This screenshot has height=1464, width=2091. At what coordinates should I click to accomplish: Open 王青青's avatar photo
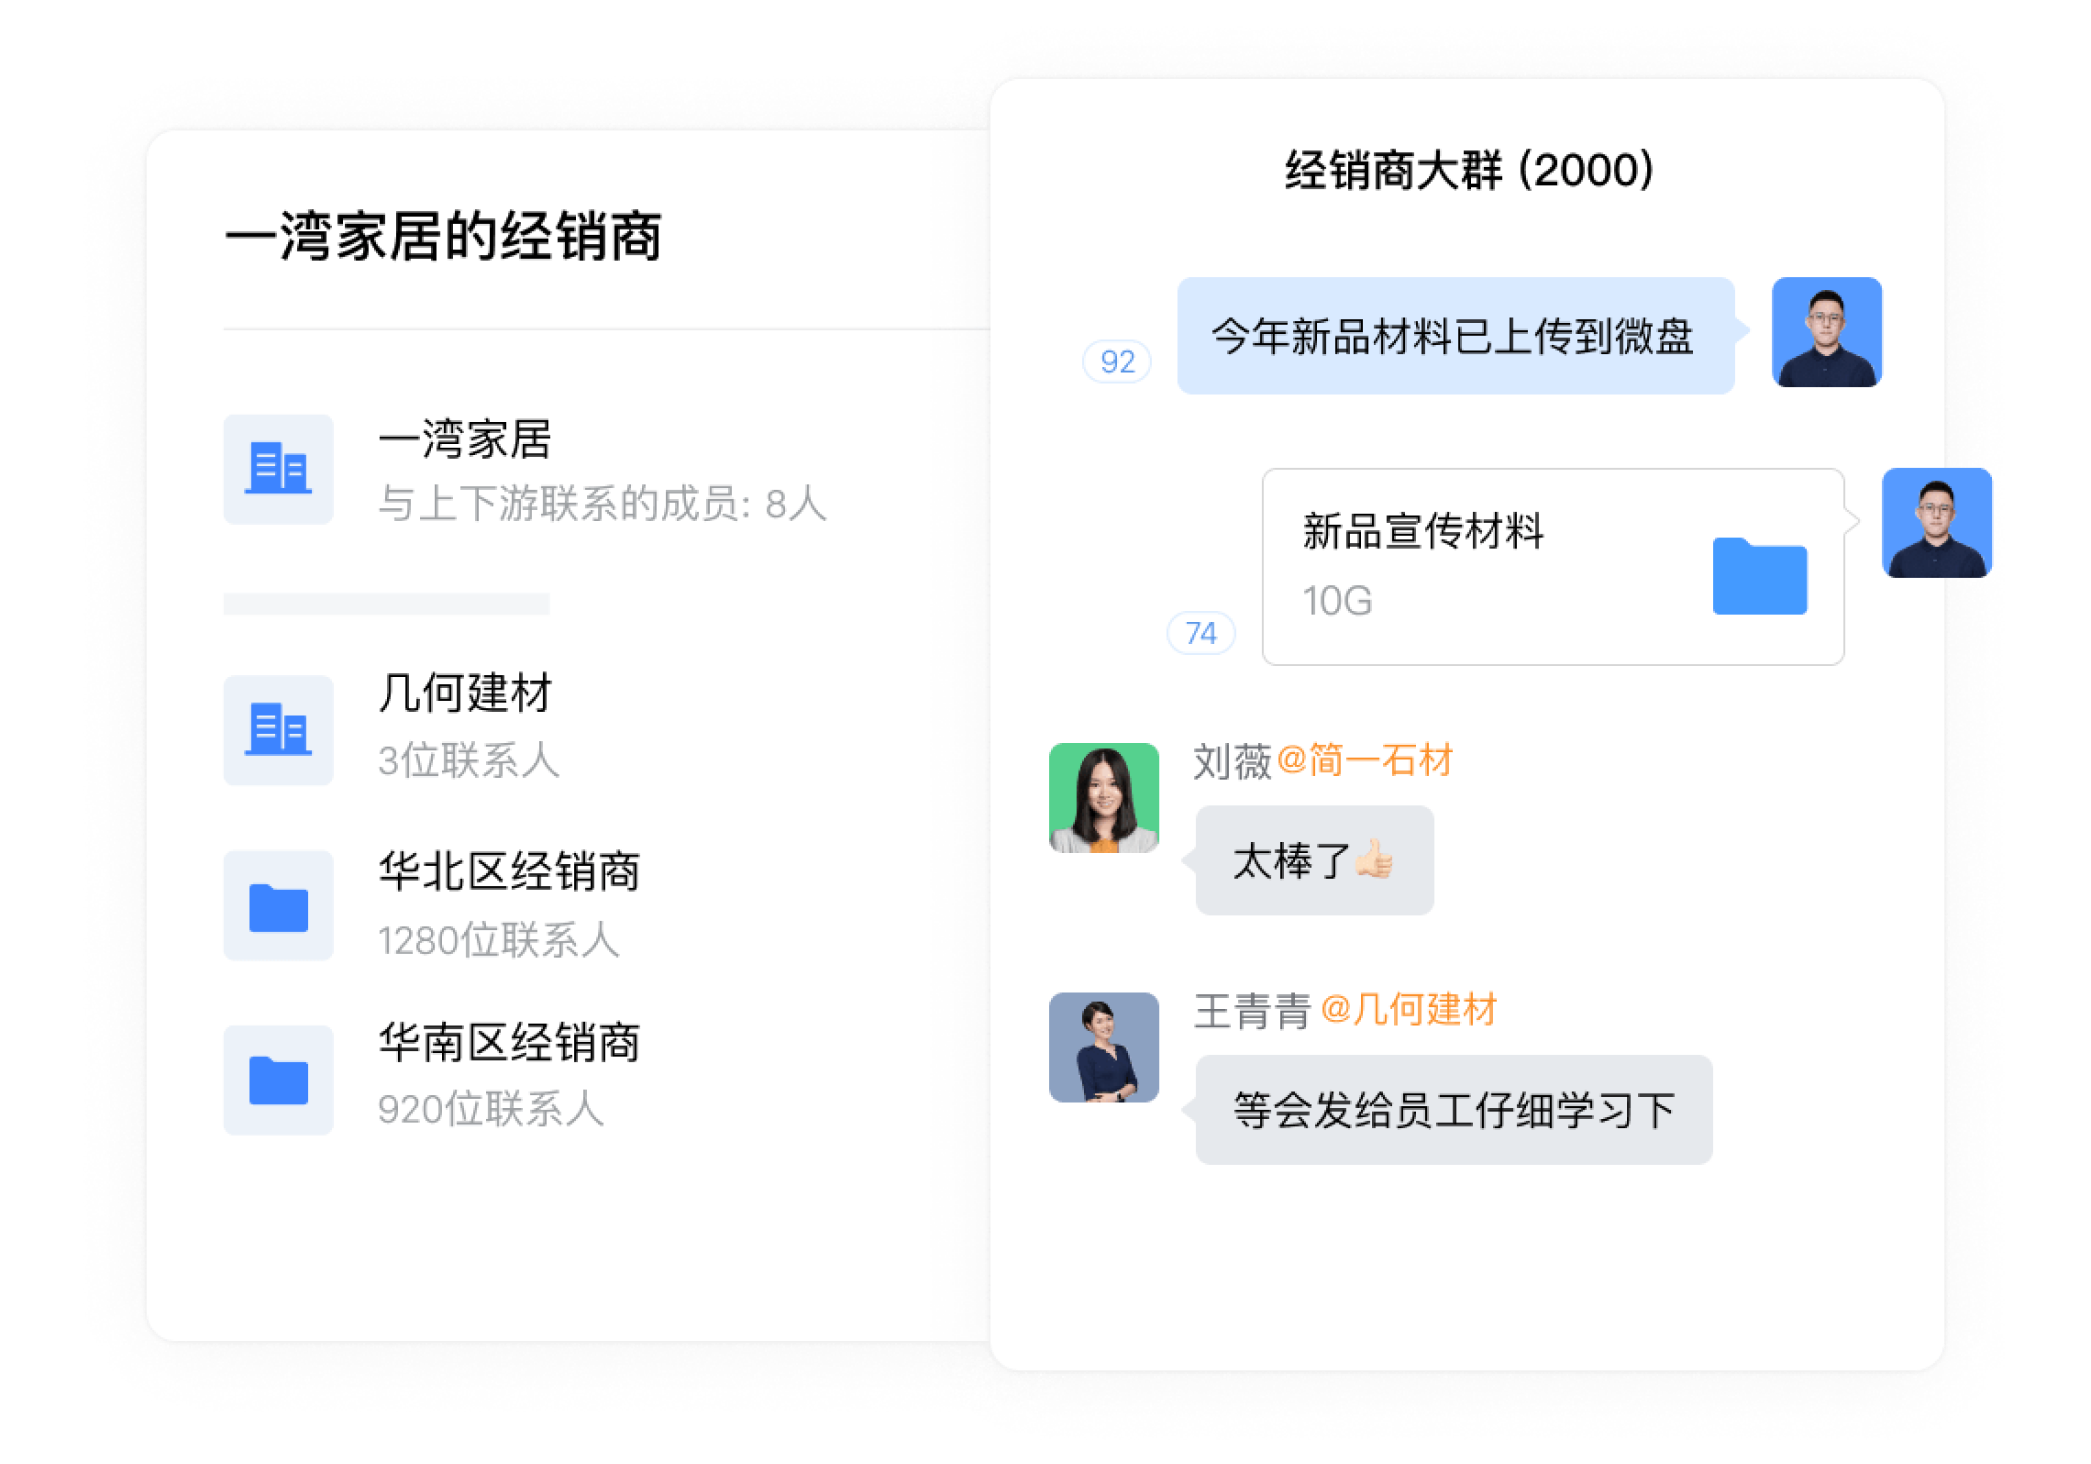pyautogui.click(x=1103, y=1047)
